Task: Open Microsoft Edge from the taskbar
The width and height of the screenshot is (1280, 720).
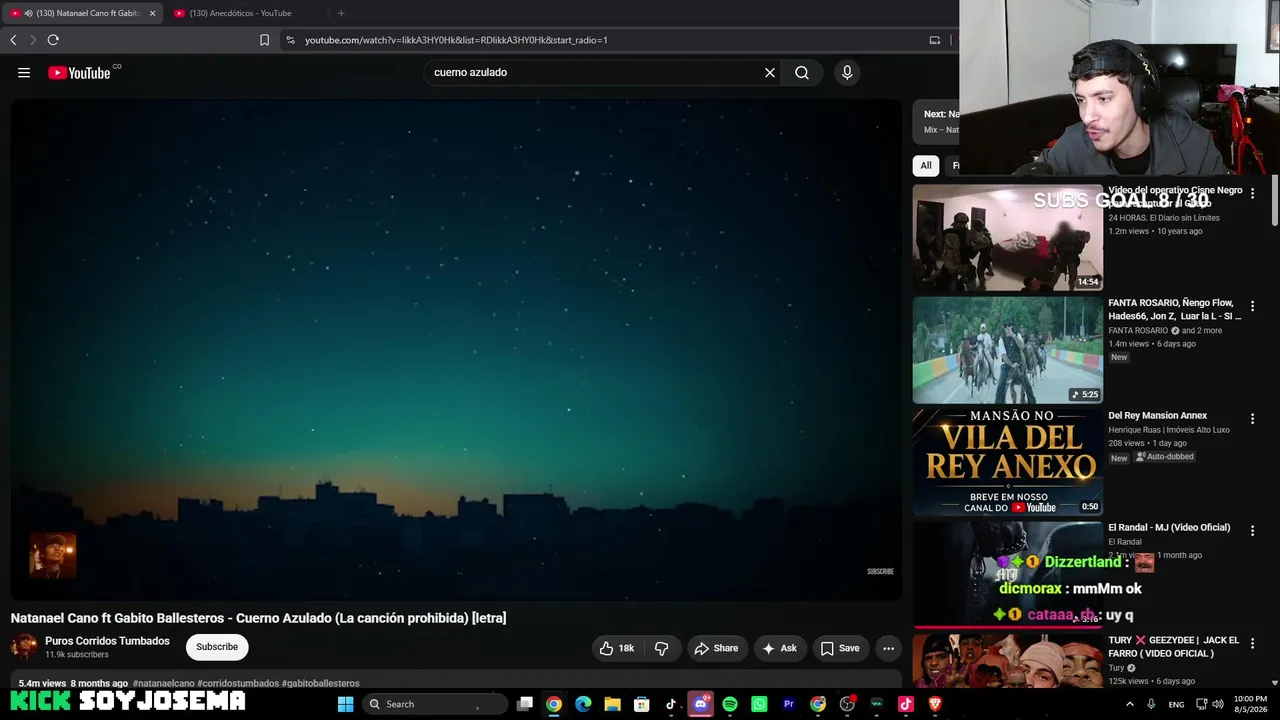Action: coord(583,704)
